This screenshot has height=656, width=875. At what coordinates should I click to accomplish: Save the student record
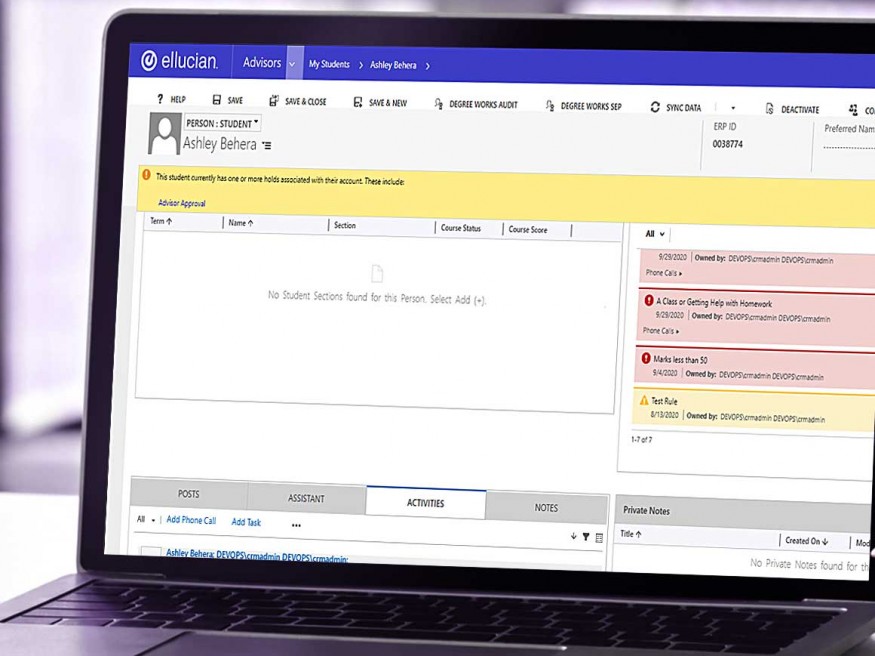(x=228, y=101)
